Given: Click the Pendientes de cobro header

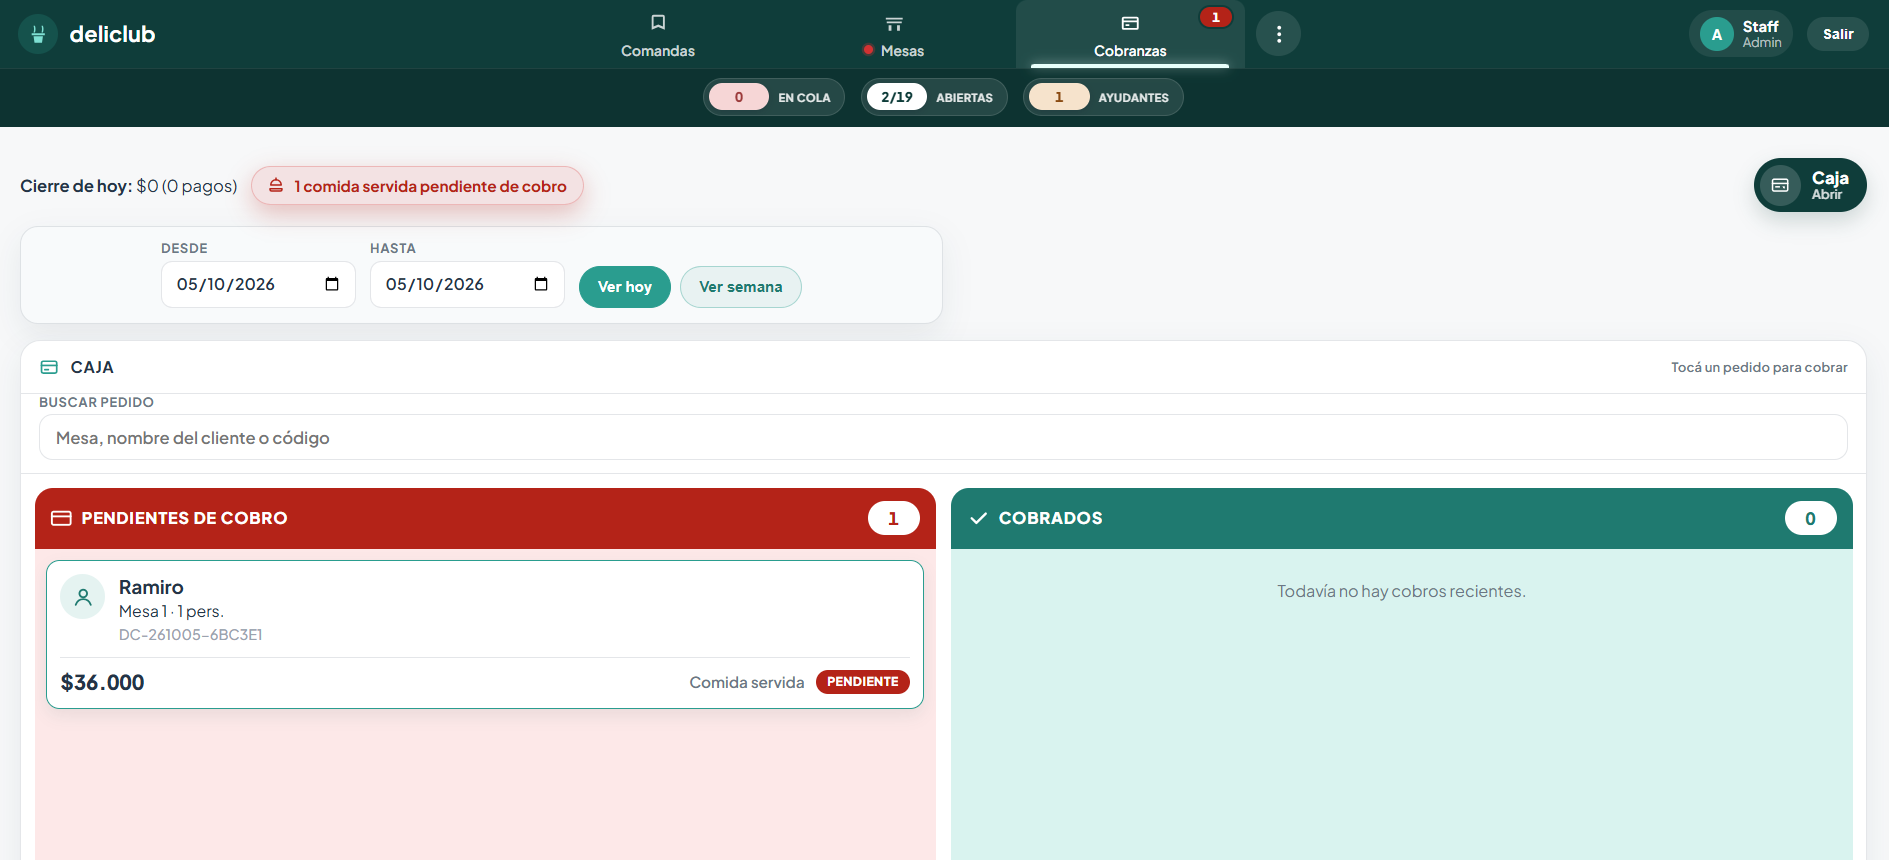Looking at the screenshot, I should click(x=485, y=518).
